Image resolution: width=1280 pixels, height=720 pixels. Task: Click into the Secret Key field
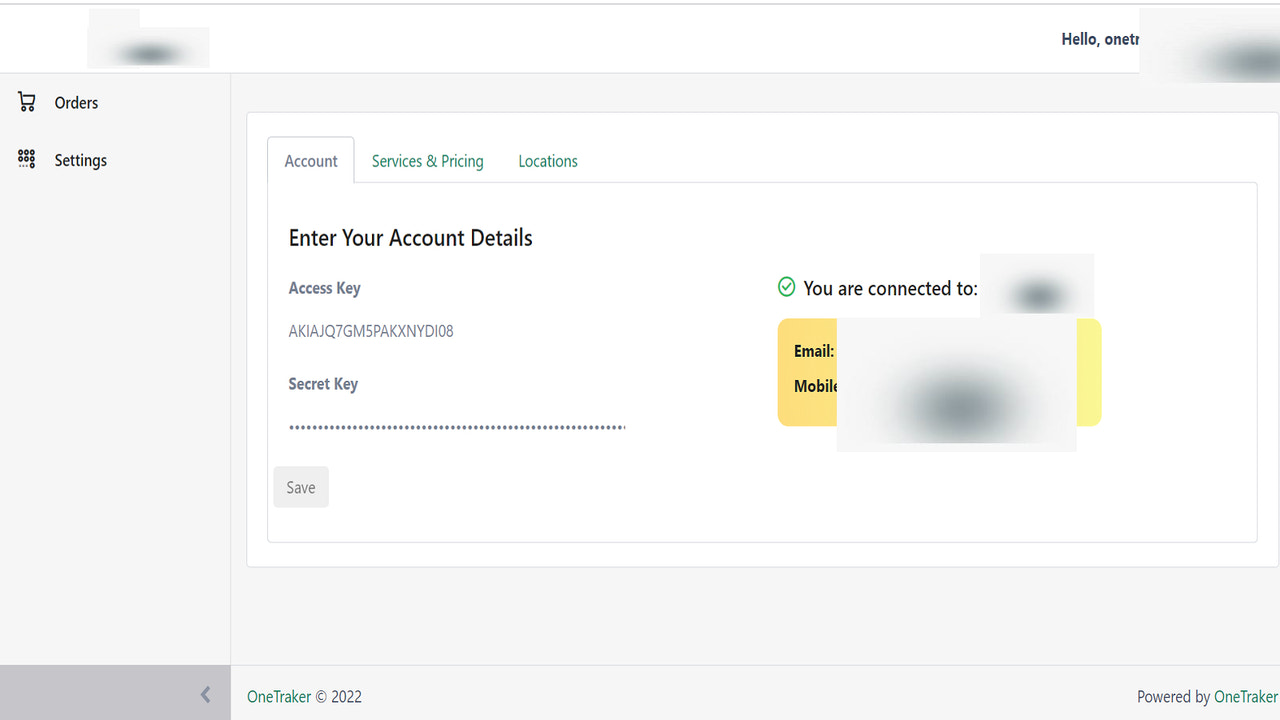tap(457, 427)
